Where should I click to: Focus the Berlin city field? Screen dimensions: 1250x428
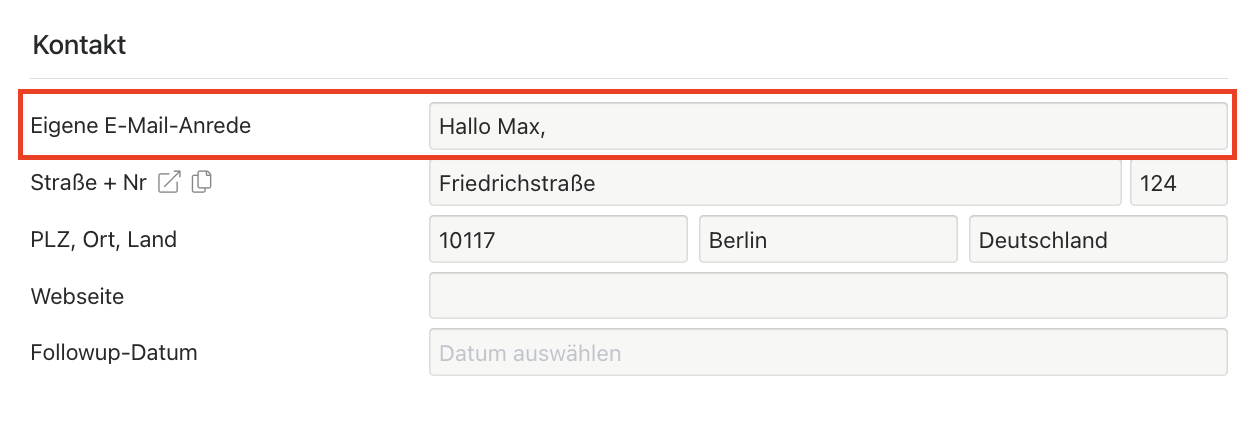pyautogui.click(x=828, y=240)
